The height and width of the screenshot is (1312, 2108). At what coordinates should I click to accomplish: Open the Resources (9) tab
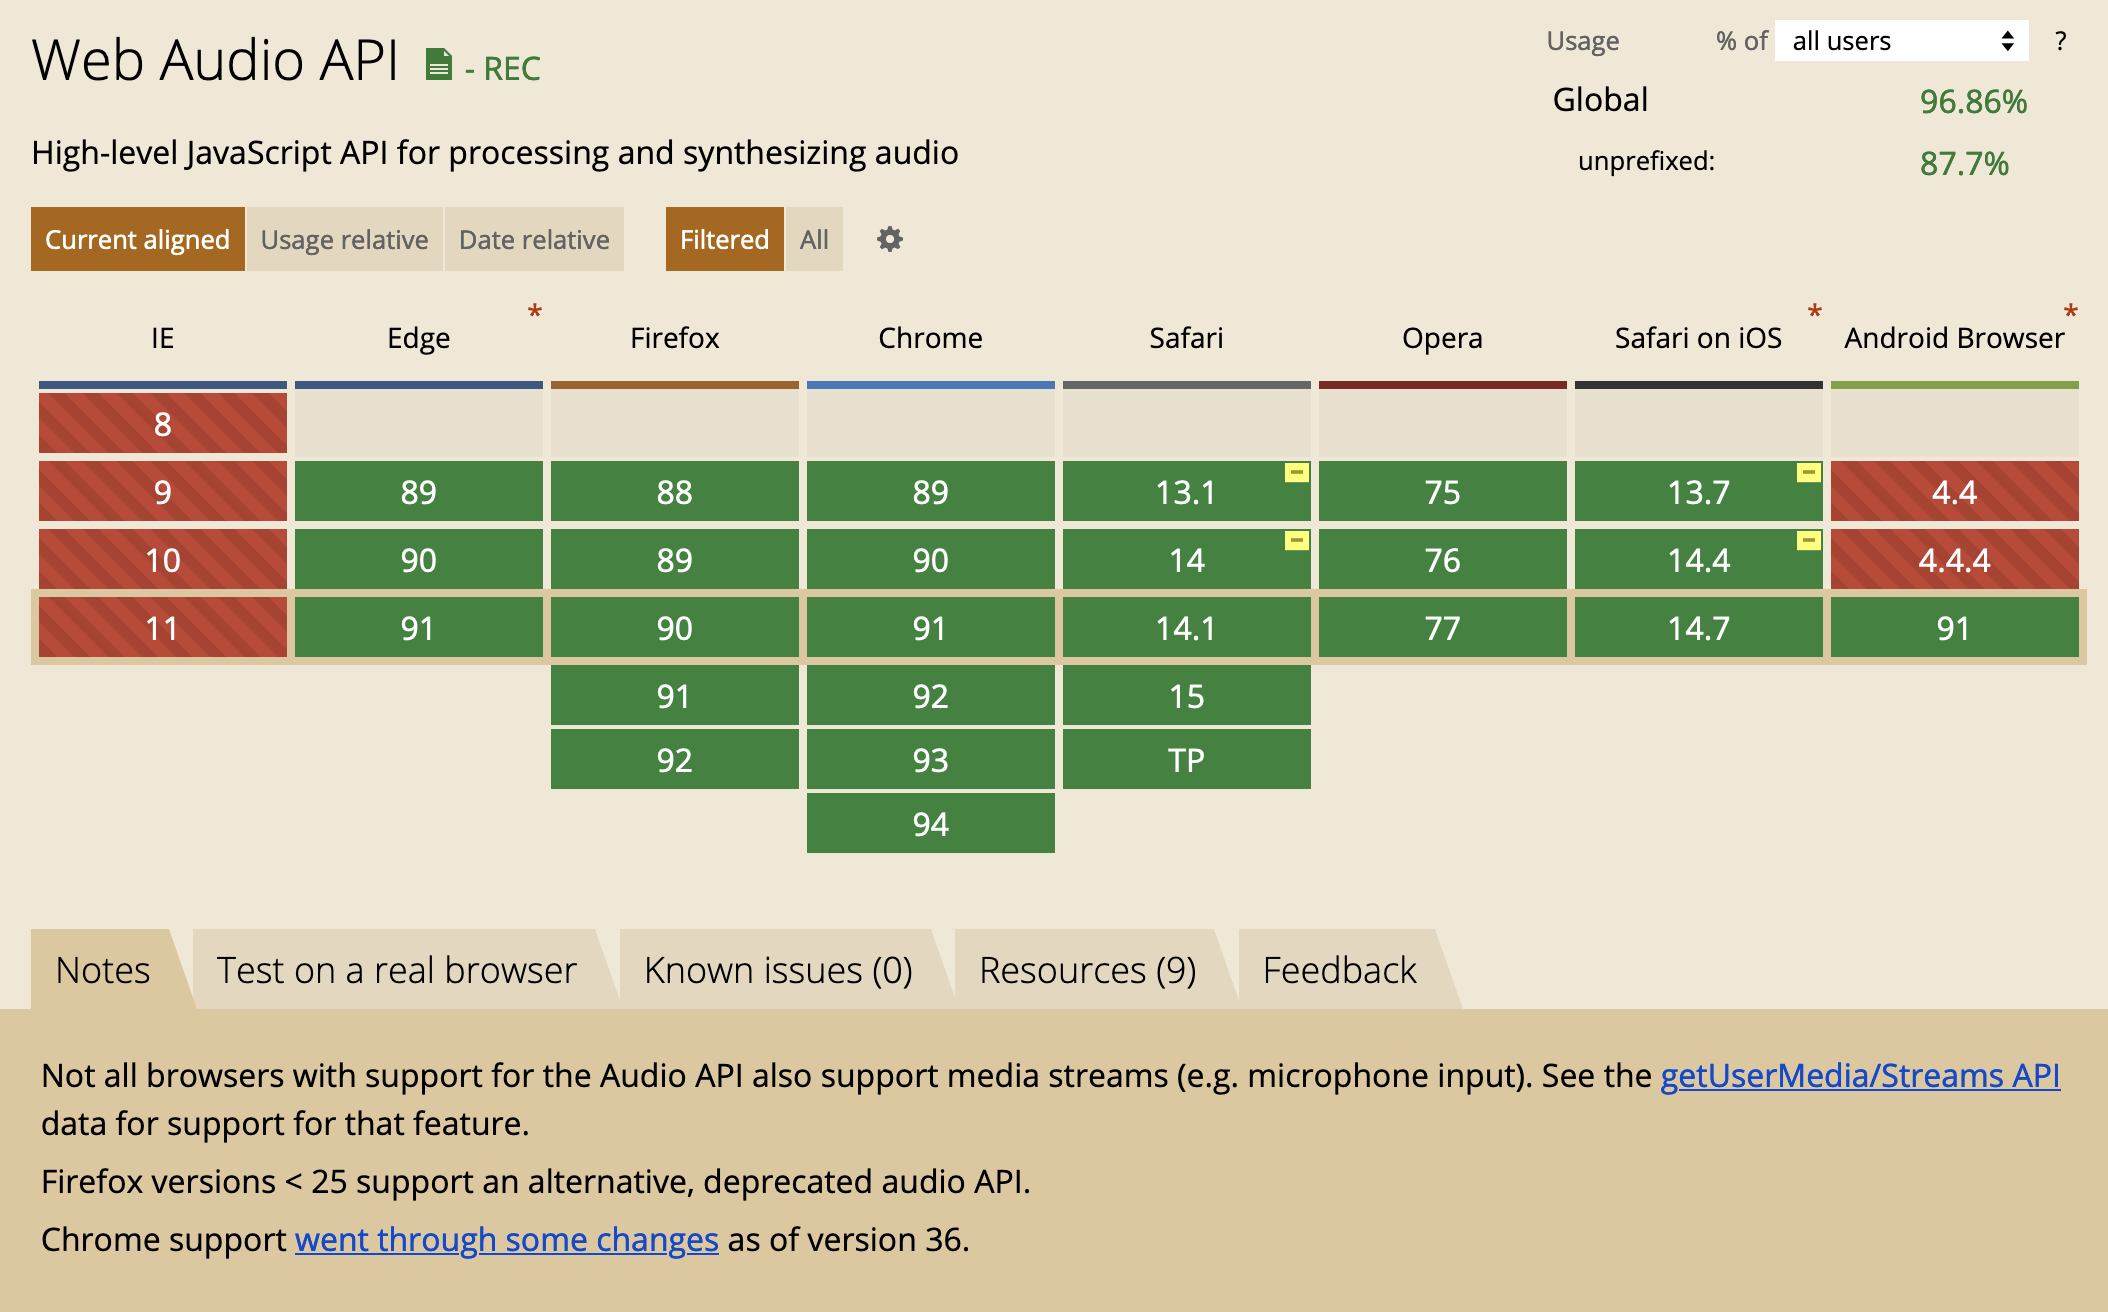1087,970
